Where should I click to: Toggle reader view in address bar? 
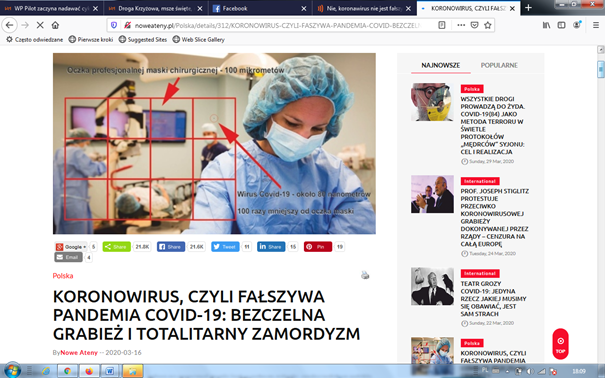pos(442,25)
